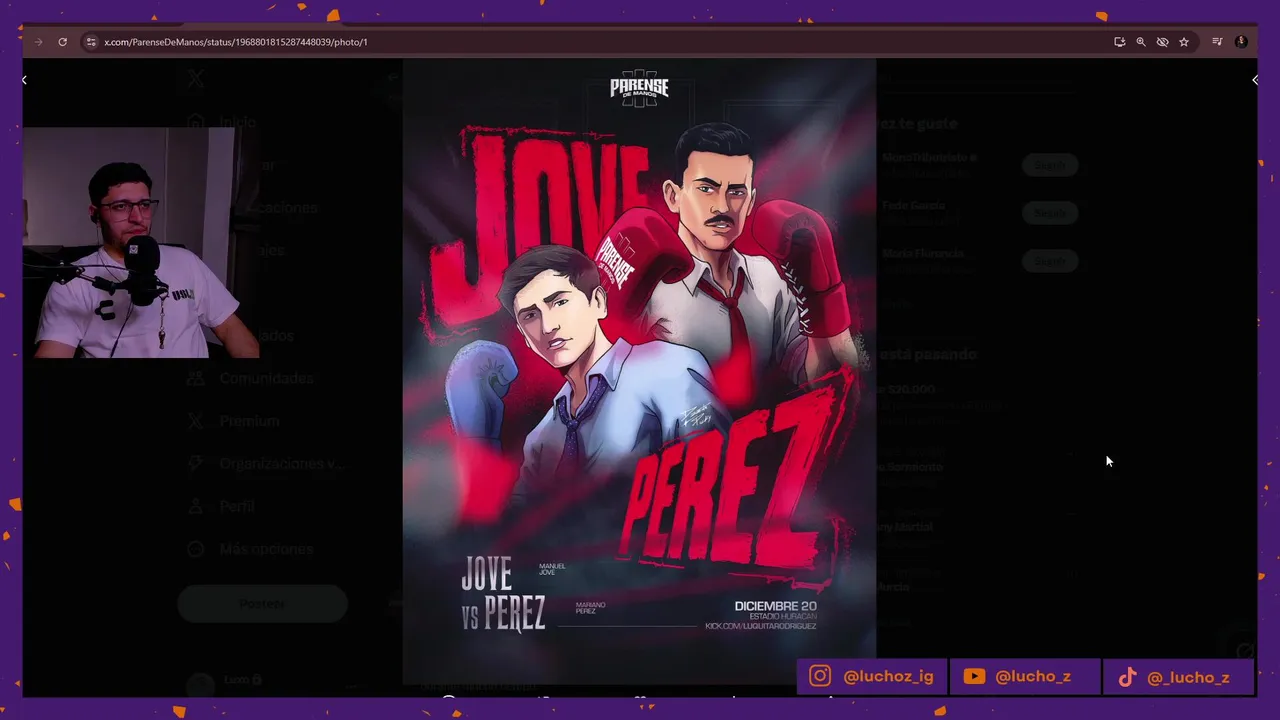Open Premium in the dimmed X sidebar
Image resolution: width=1280 pixels, height=720 pixels.
click(x=235, y=421)
